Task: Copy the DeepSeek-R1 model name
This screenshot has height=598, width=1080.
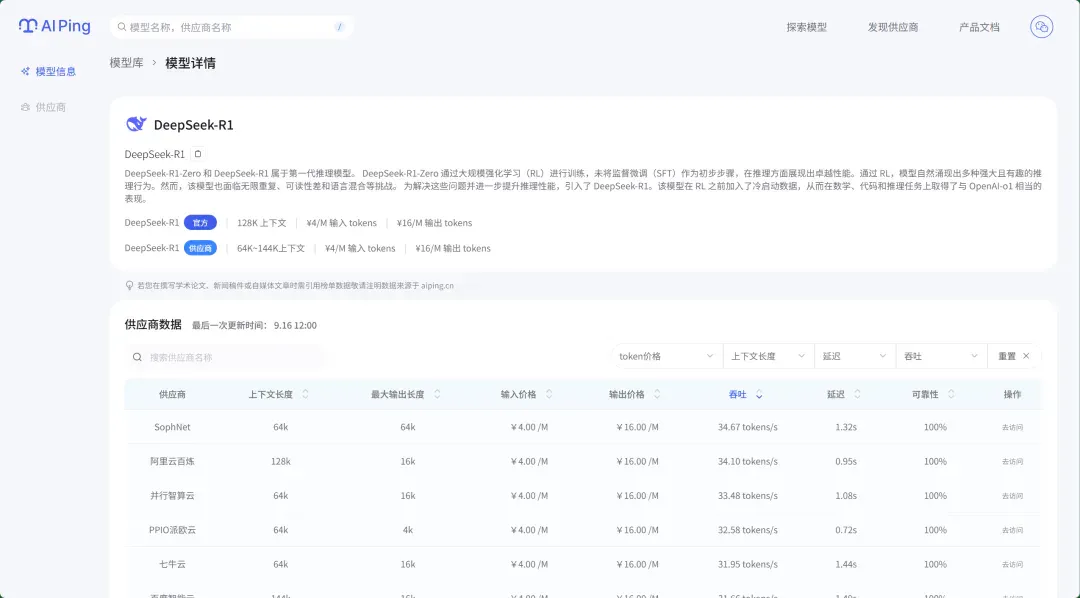Action: 198,154
